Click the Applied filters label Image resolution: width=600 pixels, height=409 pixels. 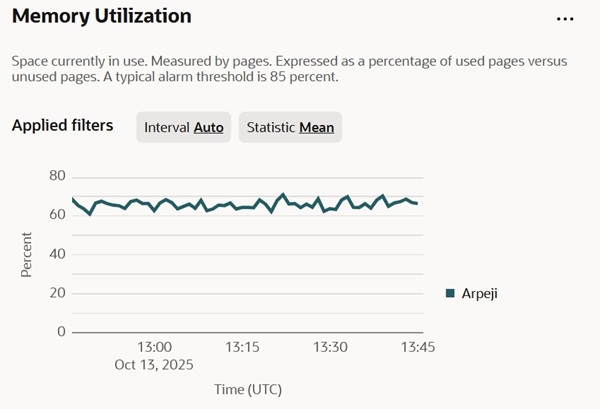62,126
